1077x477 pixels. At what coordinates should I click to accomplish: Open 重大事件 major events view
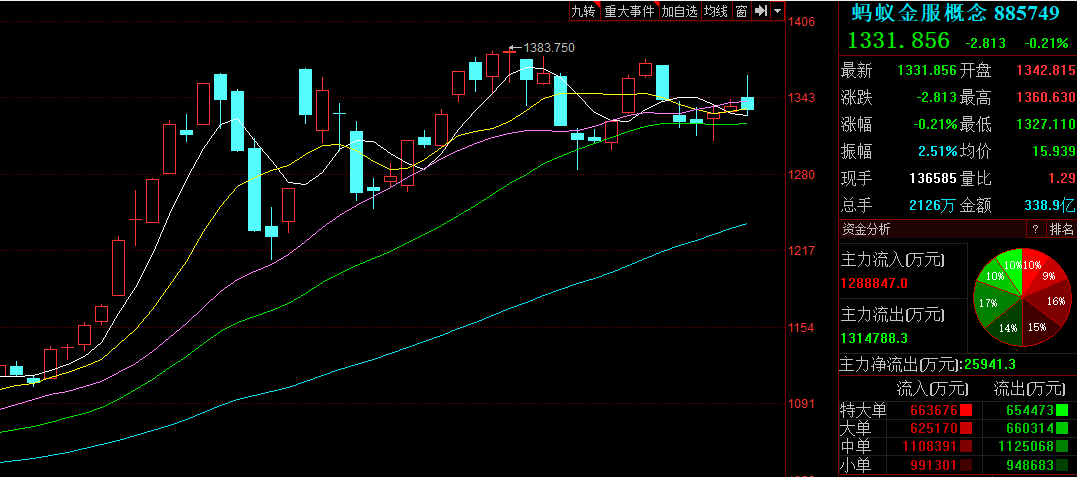click(x=629, y=11)
